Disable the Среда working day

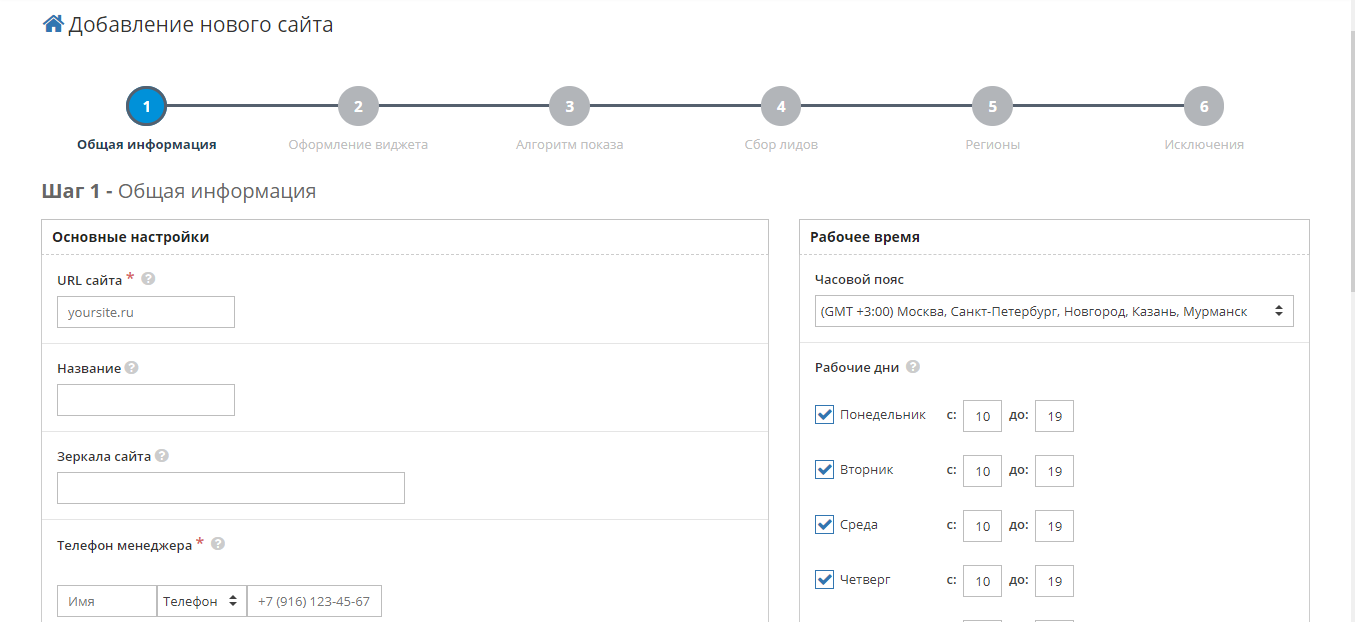coord(825,524)
